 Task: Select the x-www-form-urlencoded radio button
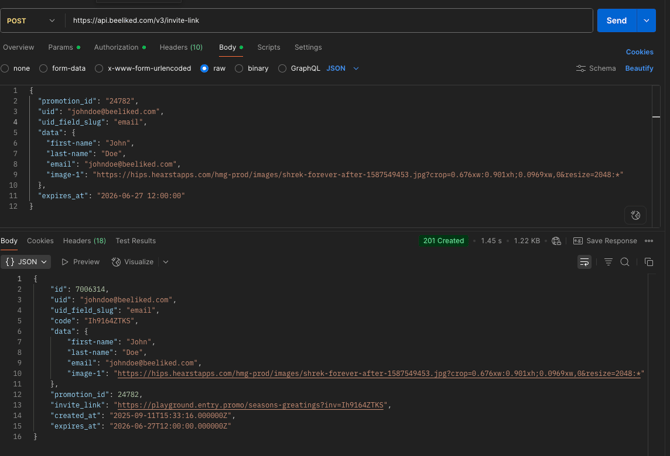click(99, 68)
